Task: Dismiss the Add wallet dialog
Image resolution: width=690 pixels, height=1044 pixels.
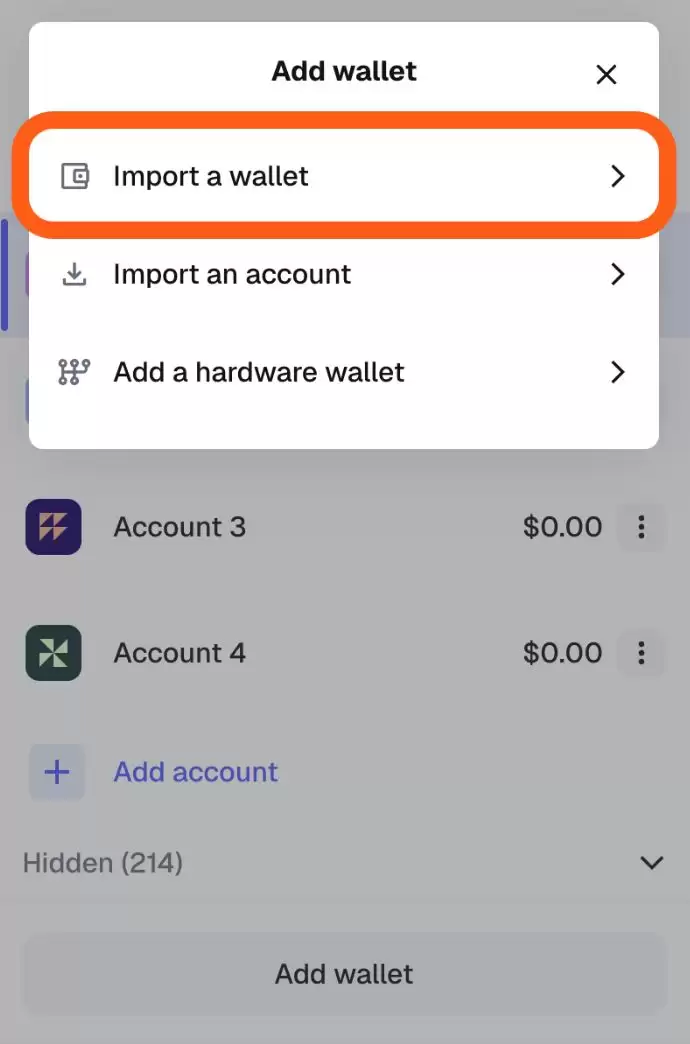Action: [x=607, y=74]
